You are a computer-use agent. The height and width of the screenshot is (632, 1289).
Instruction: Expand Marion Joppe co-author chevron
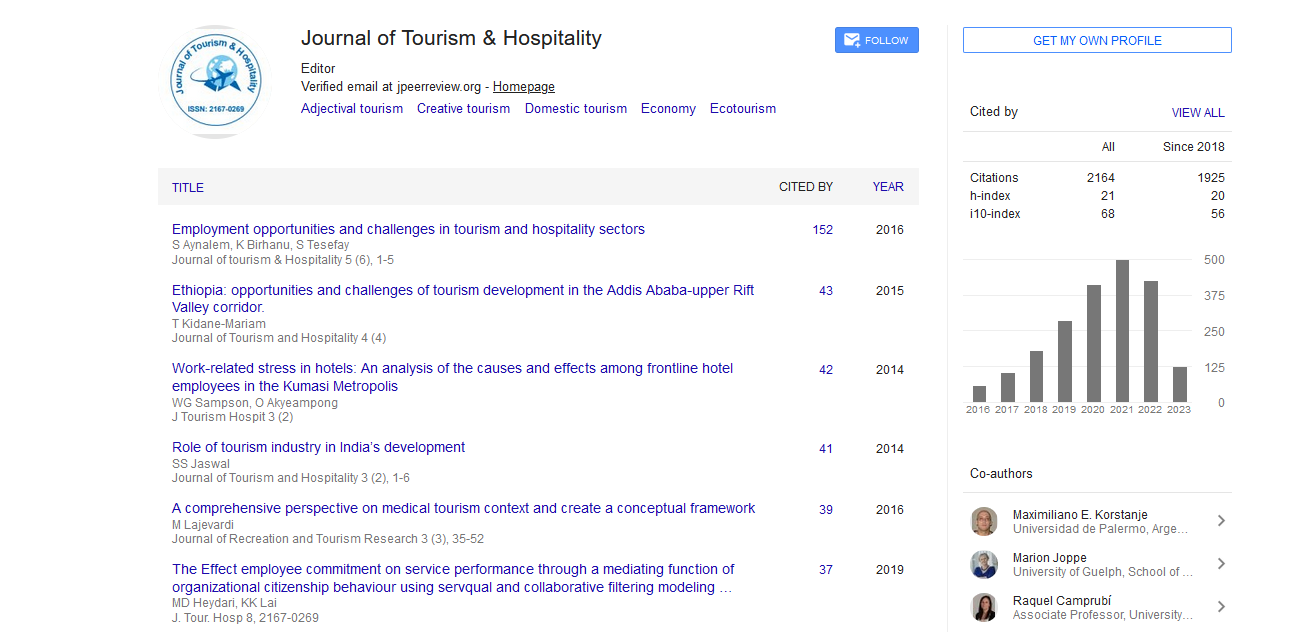(1221, 564)
